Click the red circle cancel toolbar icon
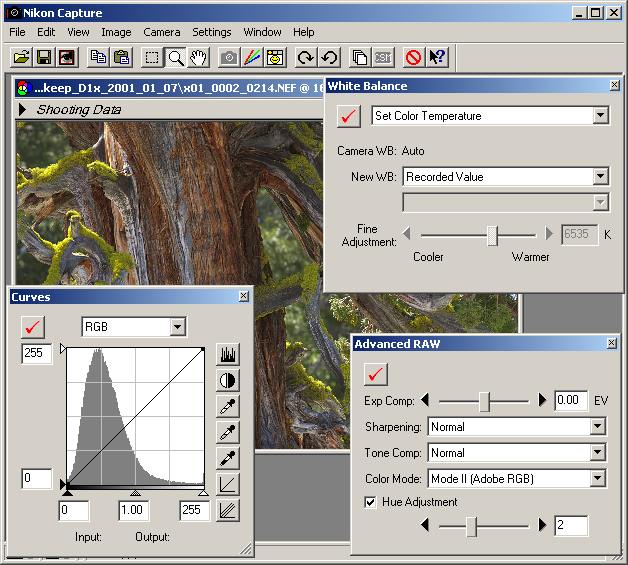The height and width of the screenshot is (565, 628). tap(412, 57)
